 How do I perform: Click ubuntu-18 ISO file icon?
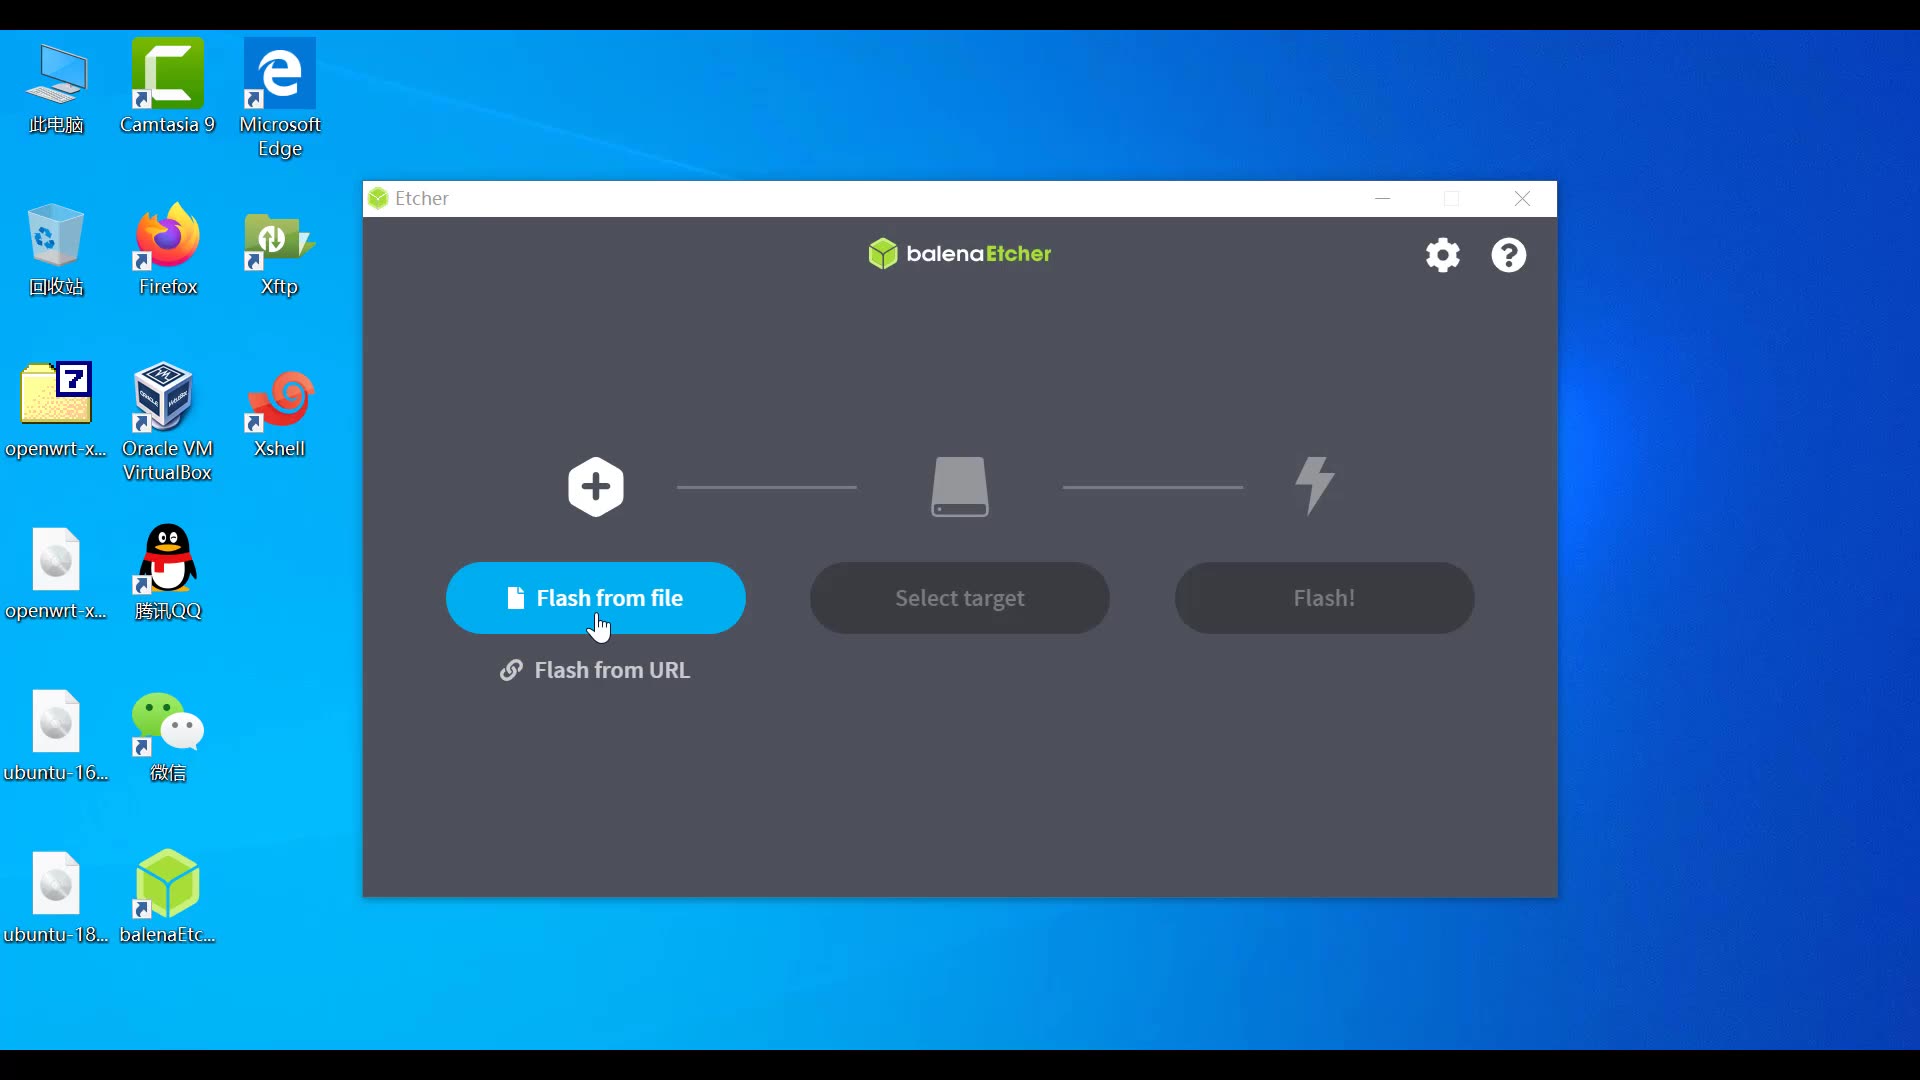point(55,884)
